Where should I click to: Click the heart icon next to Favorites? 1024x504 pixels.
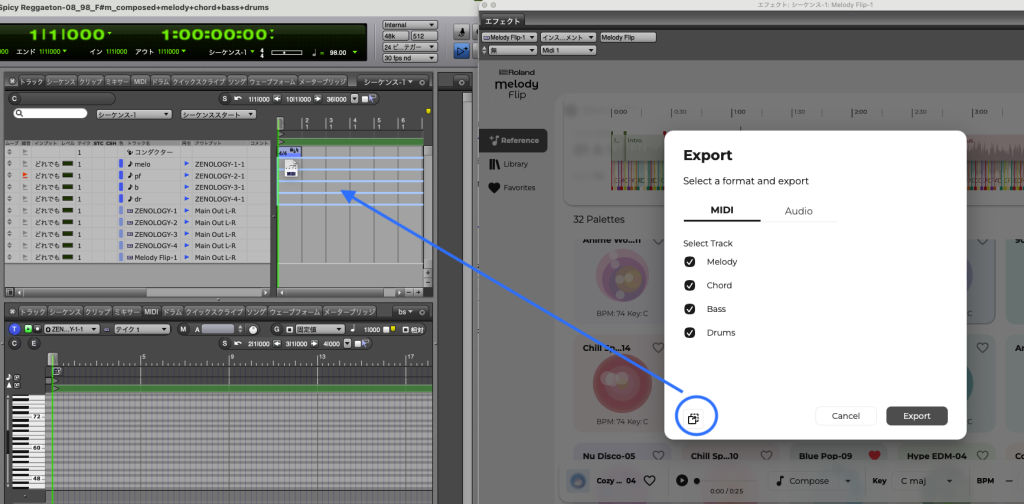494,187
